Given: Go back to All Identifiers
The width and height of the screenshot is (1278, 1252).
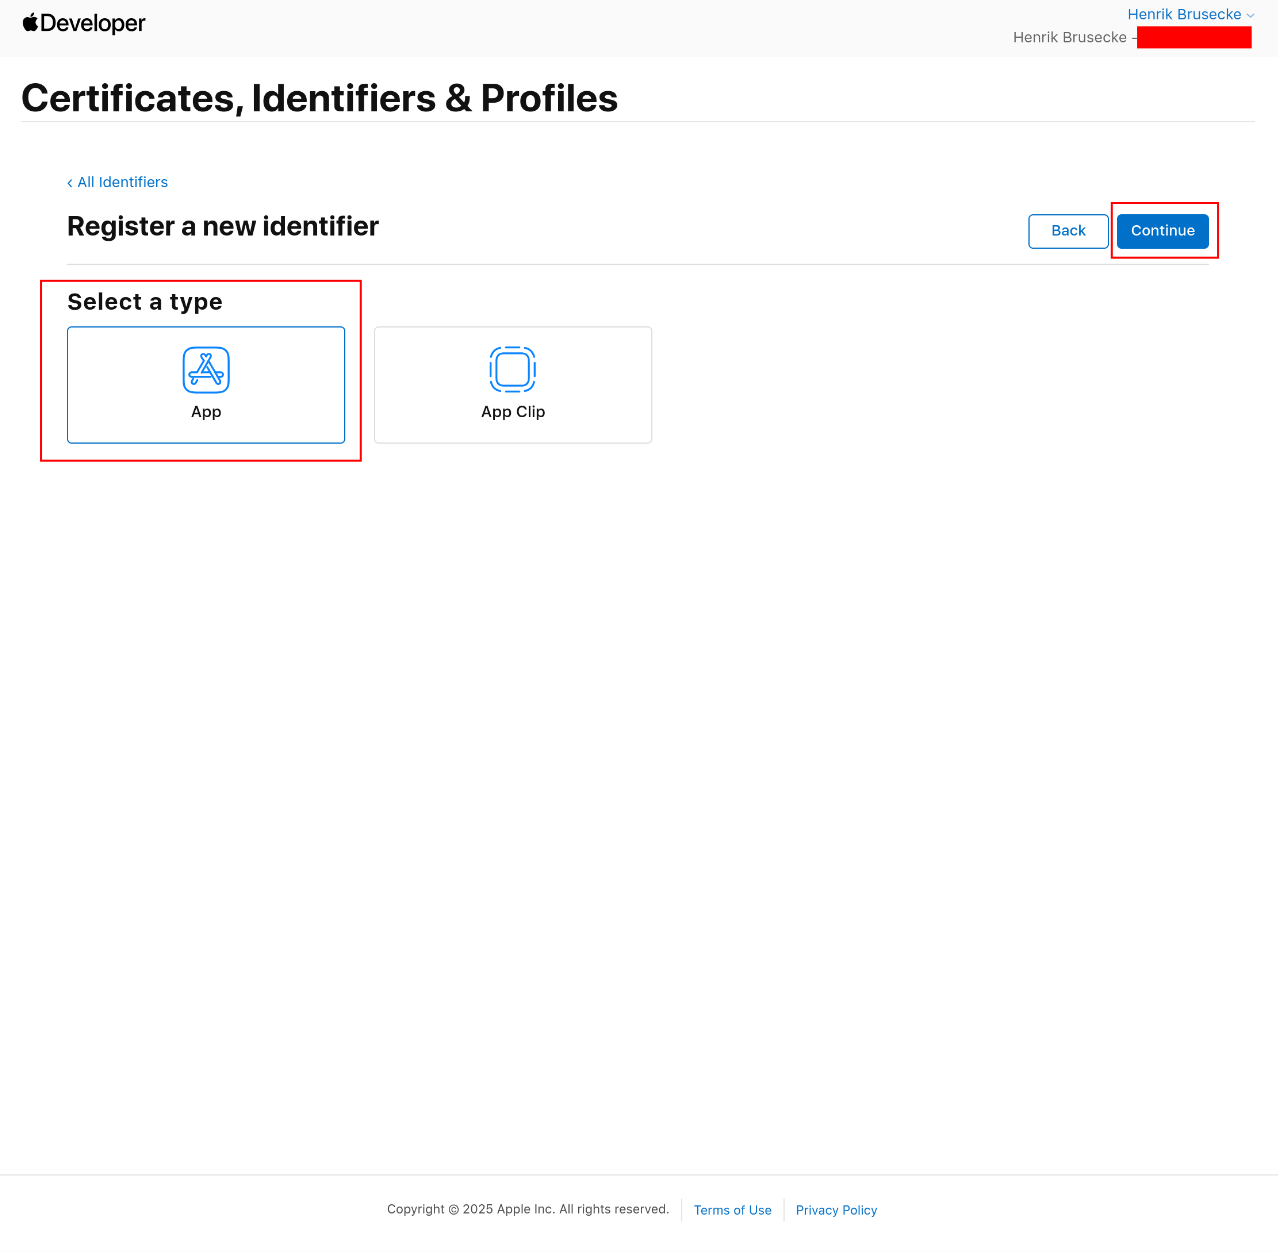Looking at the screenshot, I should click(122, 182).
